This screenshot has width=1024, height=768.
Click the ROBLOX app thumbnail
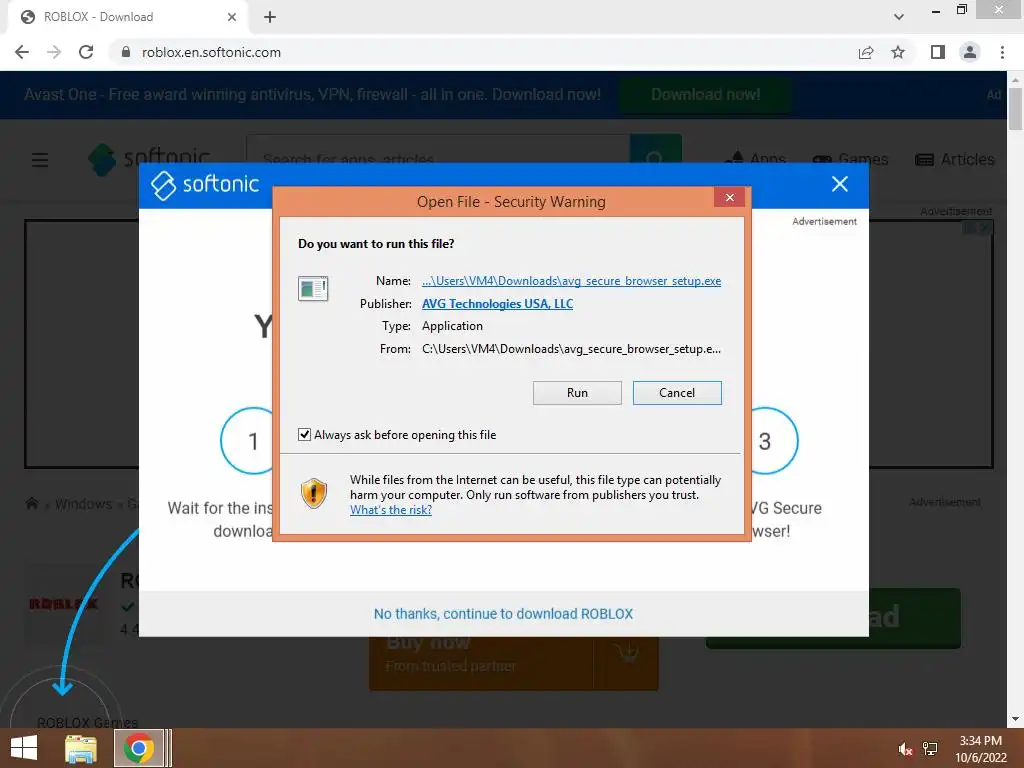(63, 604)
